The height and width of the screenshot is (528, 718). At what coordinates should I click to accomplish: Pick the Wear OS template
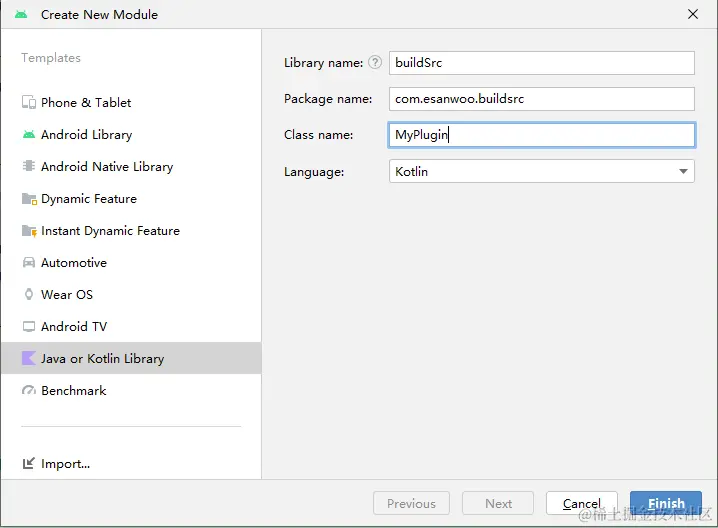(x=131, y=294)
